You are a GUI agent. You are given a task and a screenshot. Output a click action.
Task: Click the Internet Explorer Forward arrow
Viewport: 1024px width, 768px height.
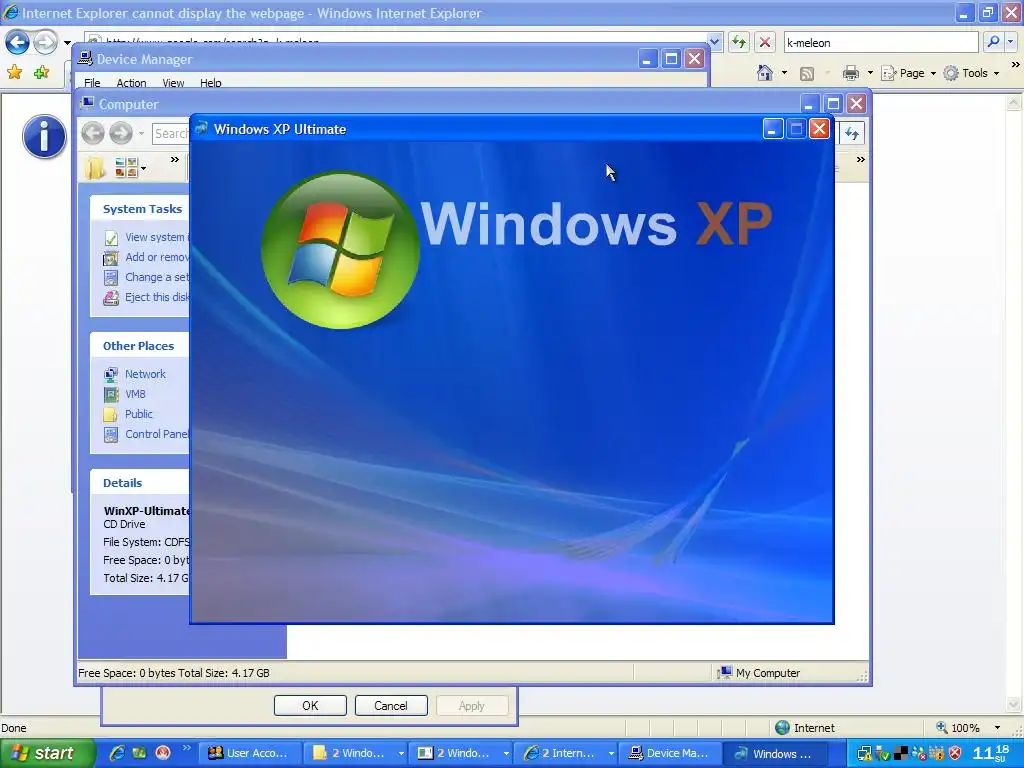(45, 42)
